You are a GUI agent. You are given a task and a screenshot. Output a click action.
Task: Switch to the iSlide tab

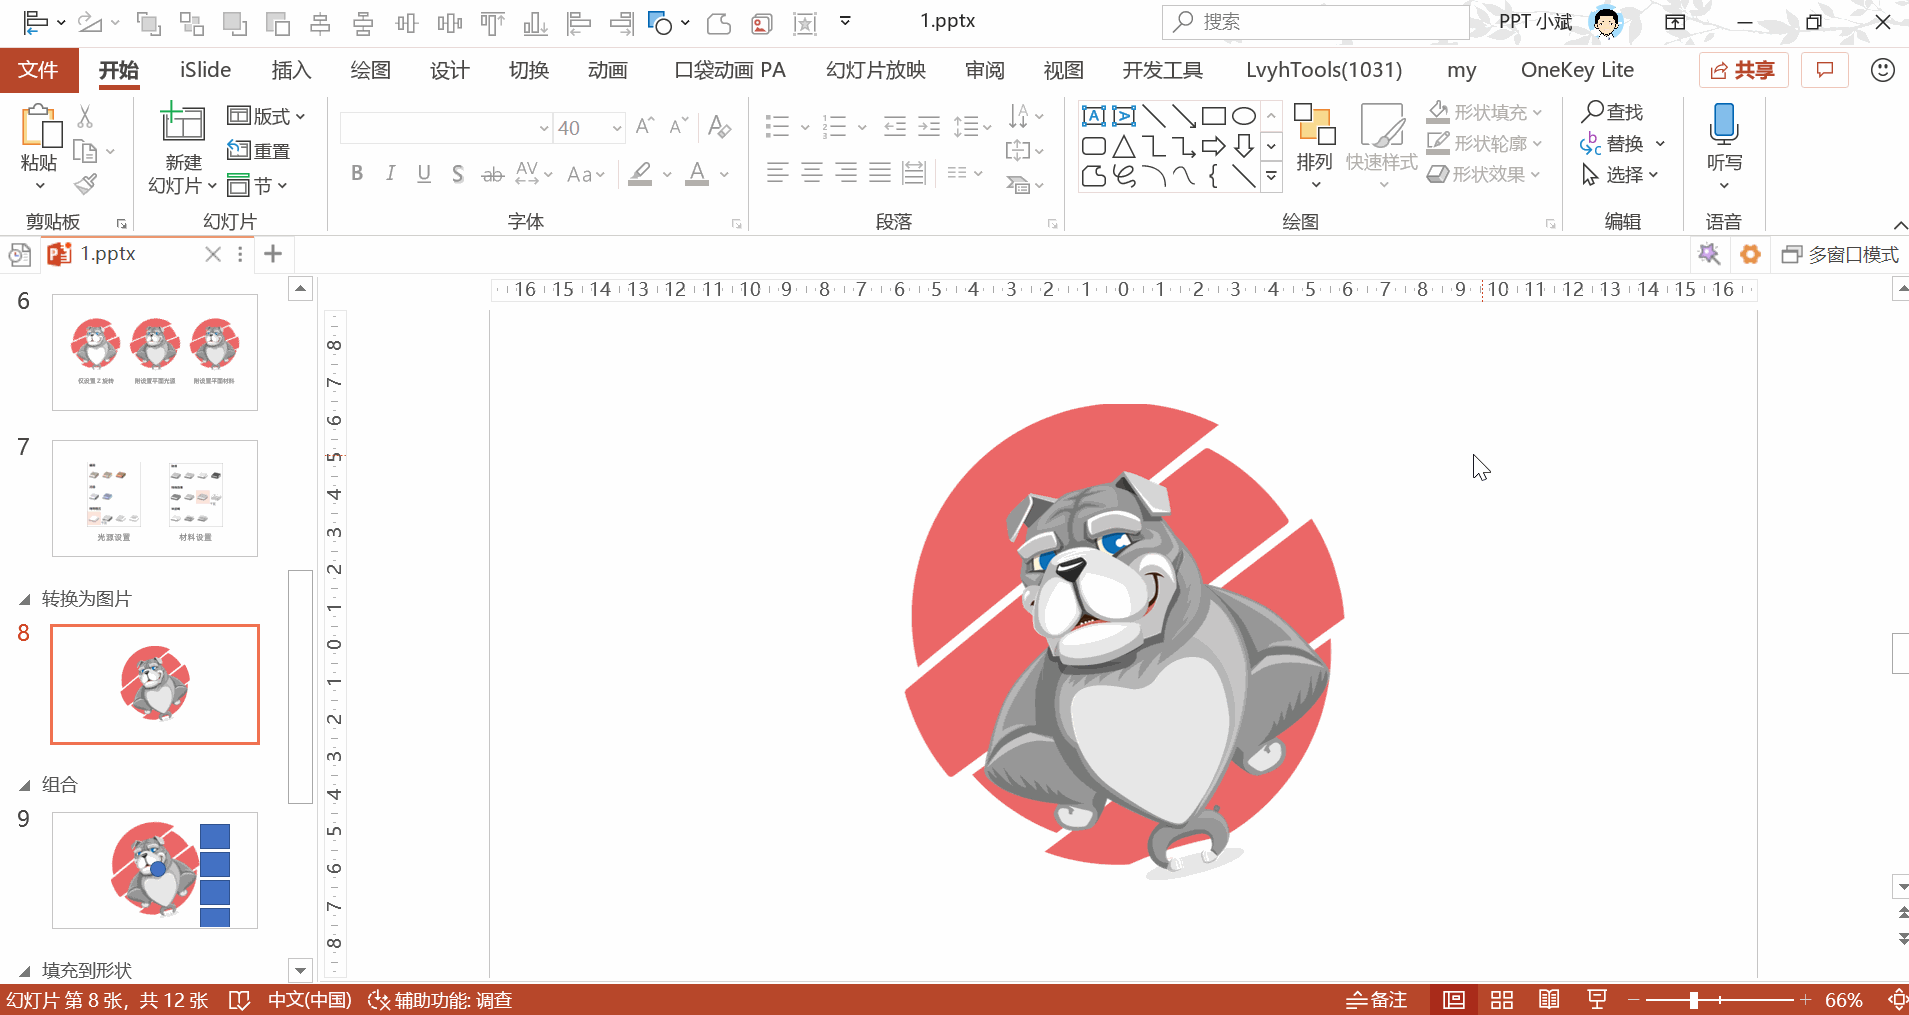(x=205, y=70)
